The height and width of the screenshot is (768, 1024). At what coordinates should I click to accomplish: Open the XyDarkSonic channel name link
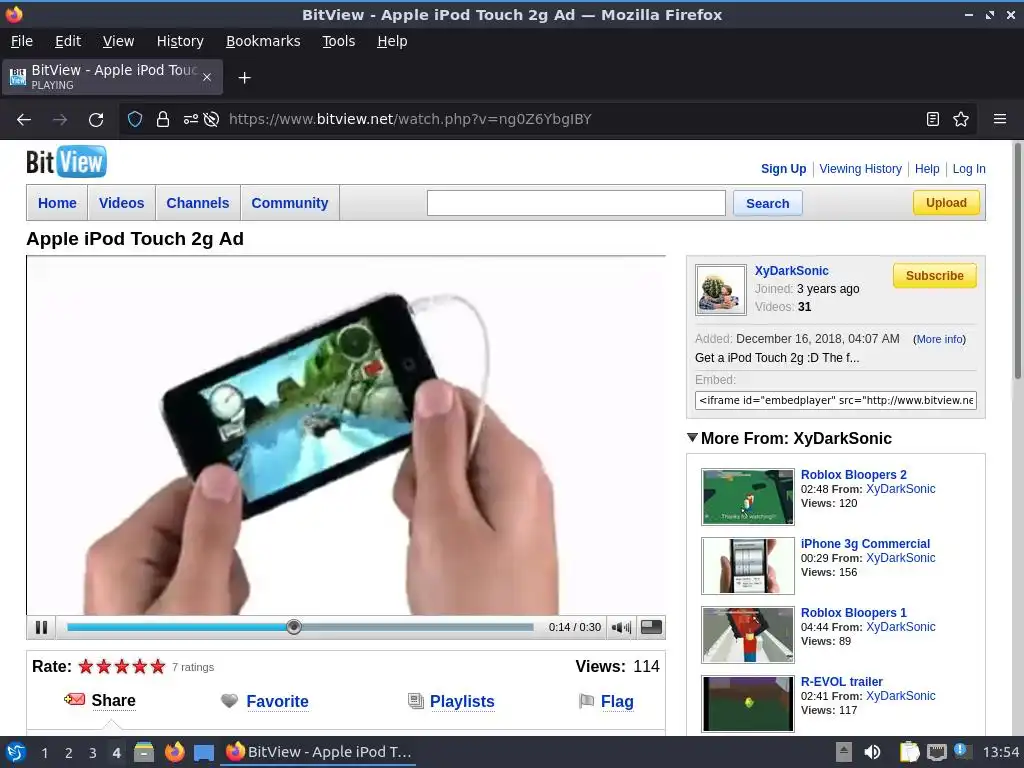[x=792, y=270]
